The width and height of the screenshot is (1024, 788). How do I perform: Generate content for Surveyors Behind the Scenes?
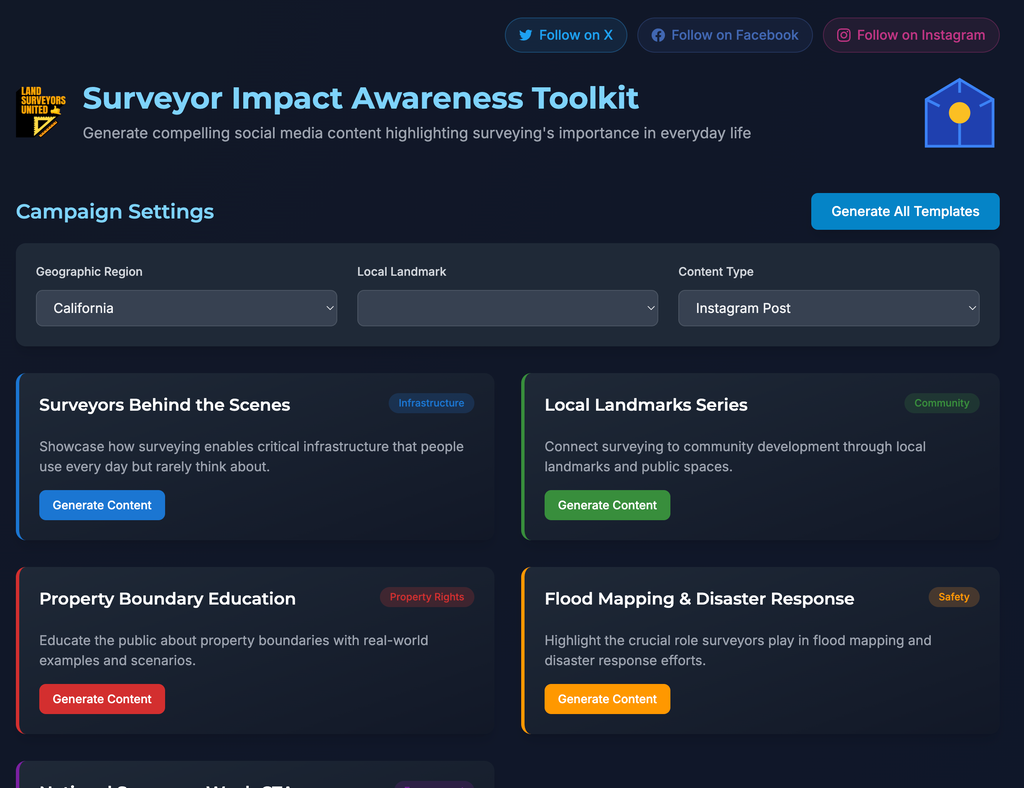[102, 505]
